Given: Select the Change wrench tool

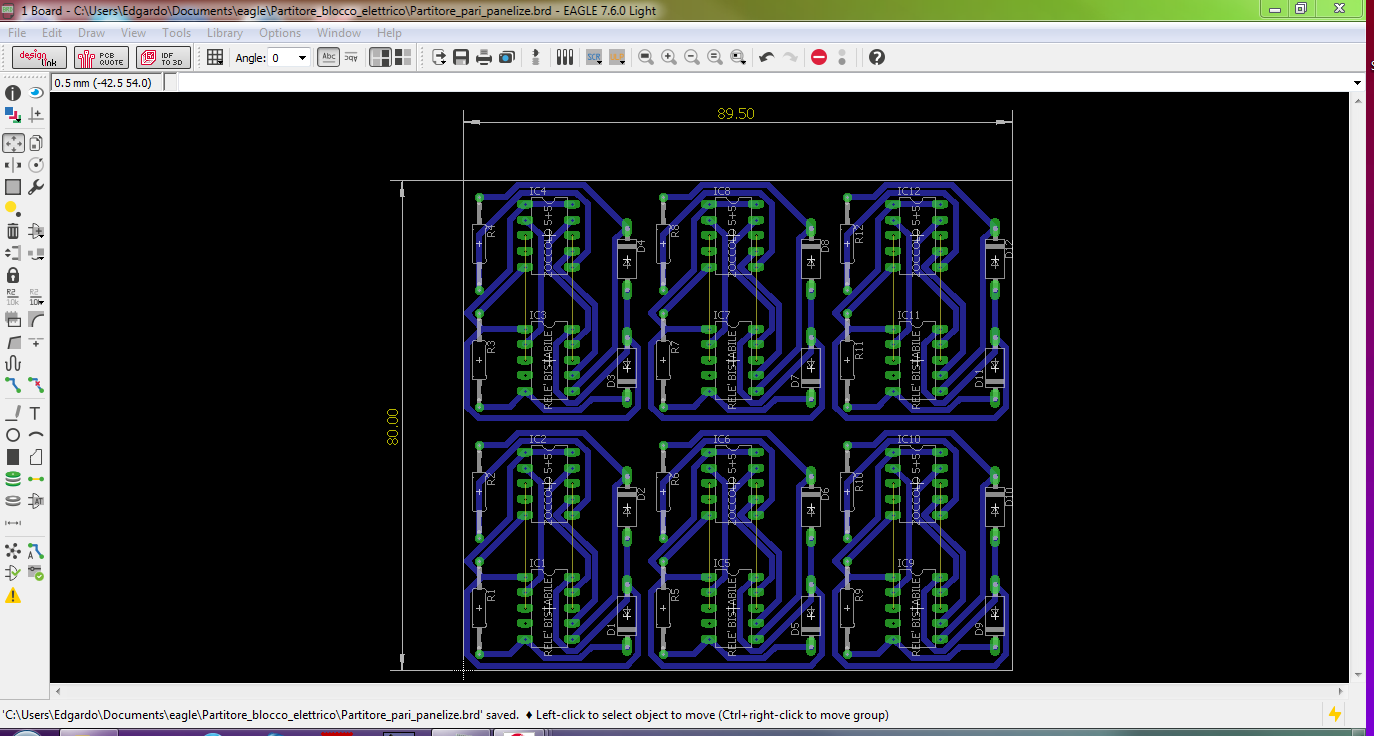Looking at the screenshot, I should [36, 187].
